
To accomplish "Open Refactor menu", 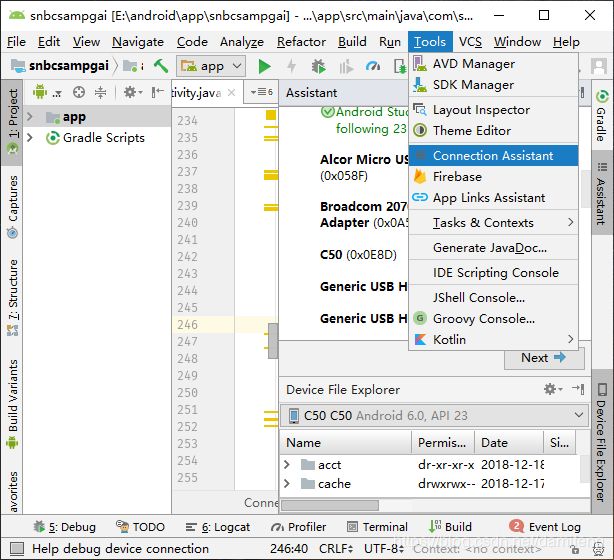I will point(301,42).
